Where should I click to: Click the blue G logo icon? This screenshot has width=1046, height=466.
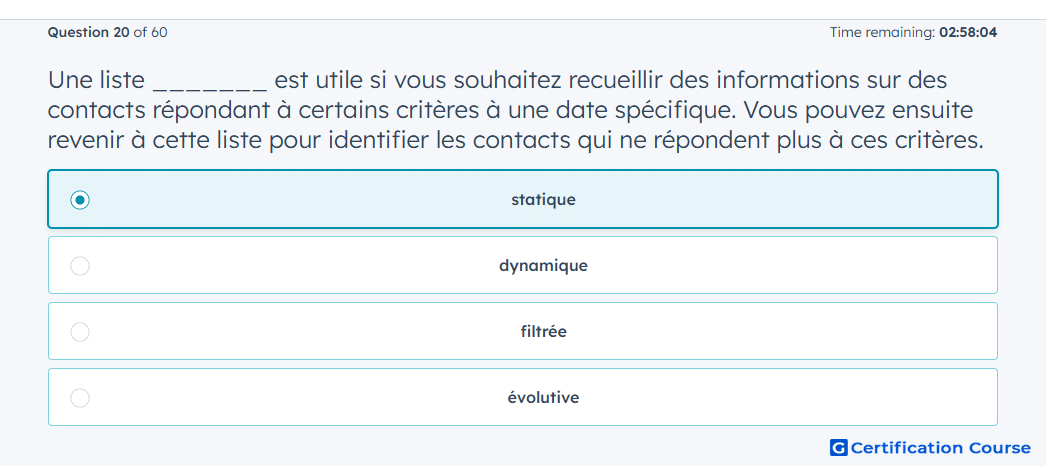(839, 447)
